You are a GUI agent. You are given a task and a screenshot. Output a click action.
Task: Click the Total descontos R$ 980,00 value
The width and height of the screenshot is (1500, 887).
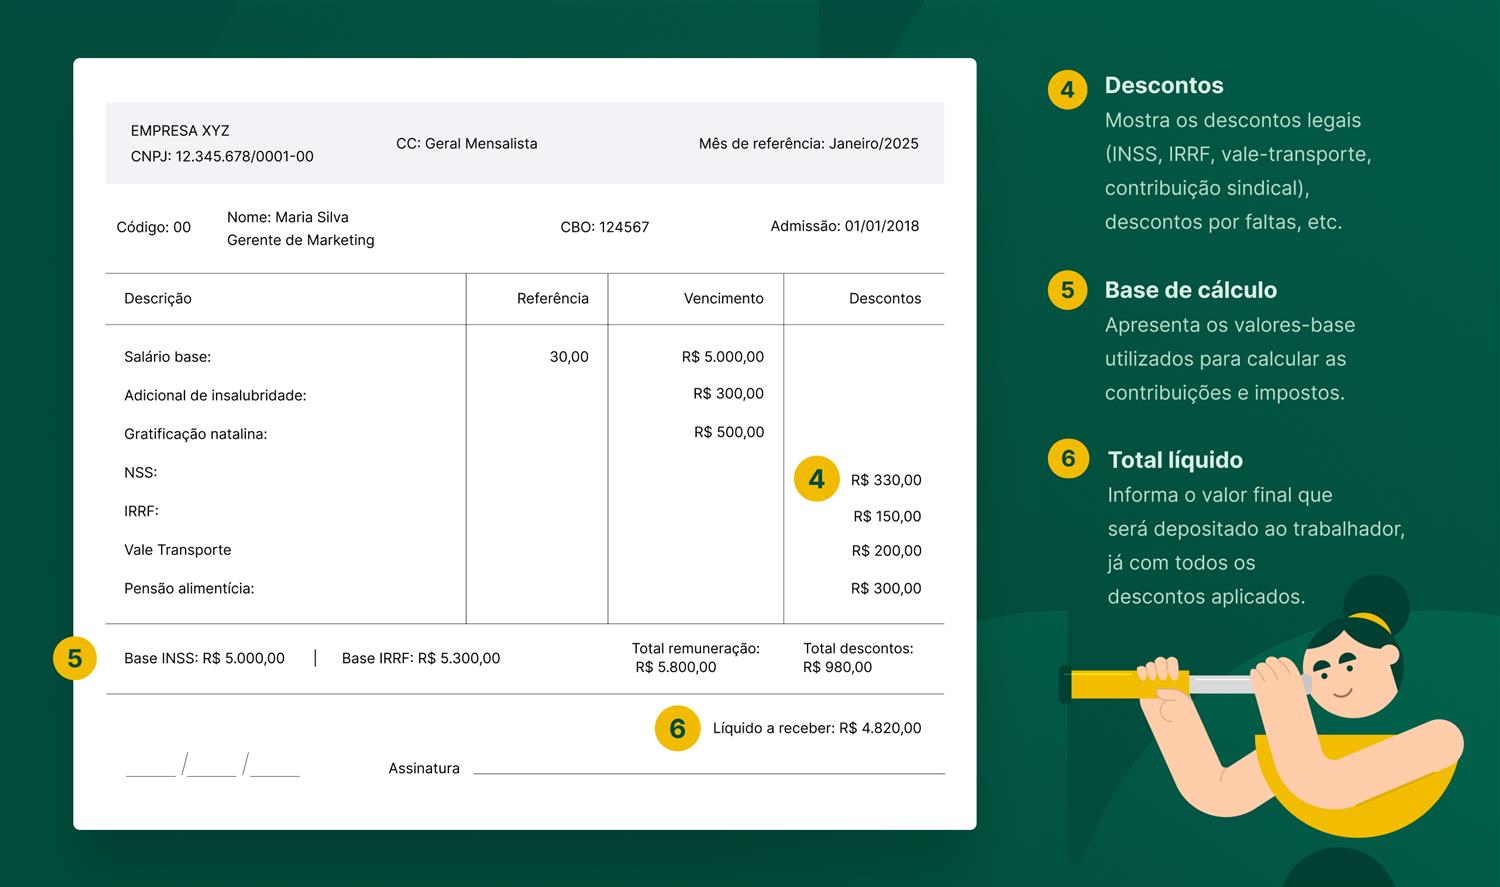(x=837, y=667)
